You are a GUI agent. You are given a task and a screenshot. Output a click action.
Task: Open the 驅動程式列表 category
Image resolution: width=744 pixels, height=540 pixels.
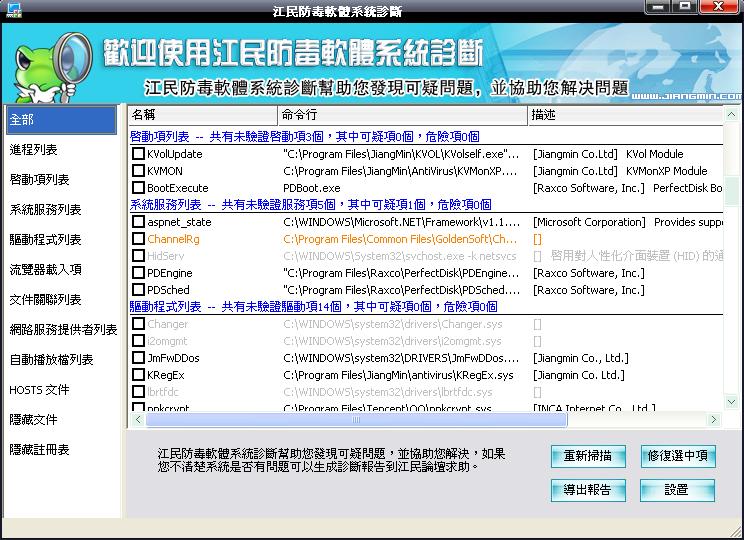pyautogui.click(x=46, y=240)
